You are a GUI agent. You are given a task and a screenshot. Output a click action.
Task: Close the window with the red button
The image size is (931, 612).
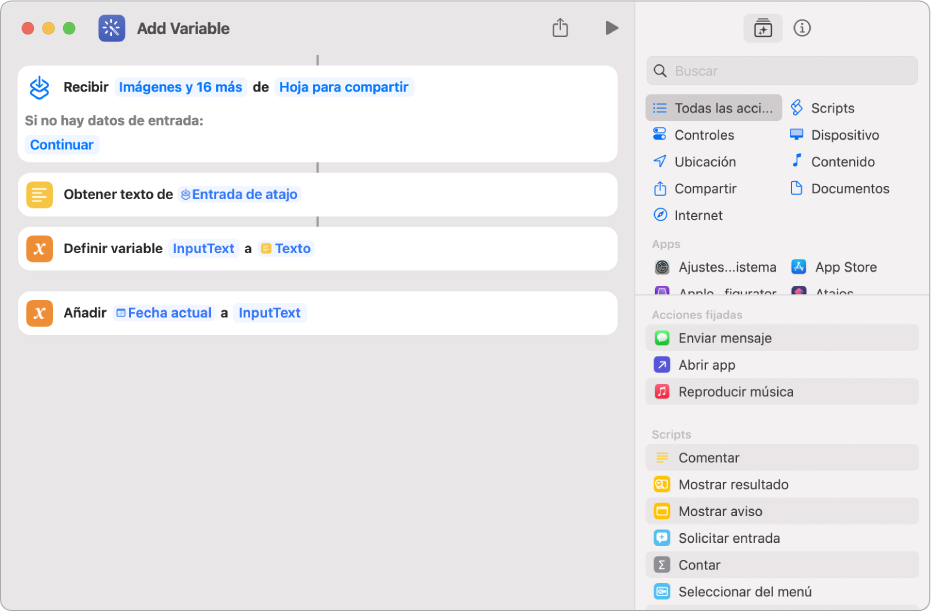coord(28,28)
